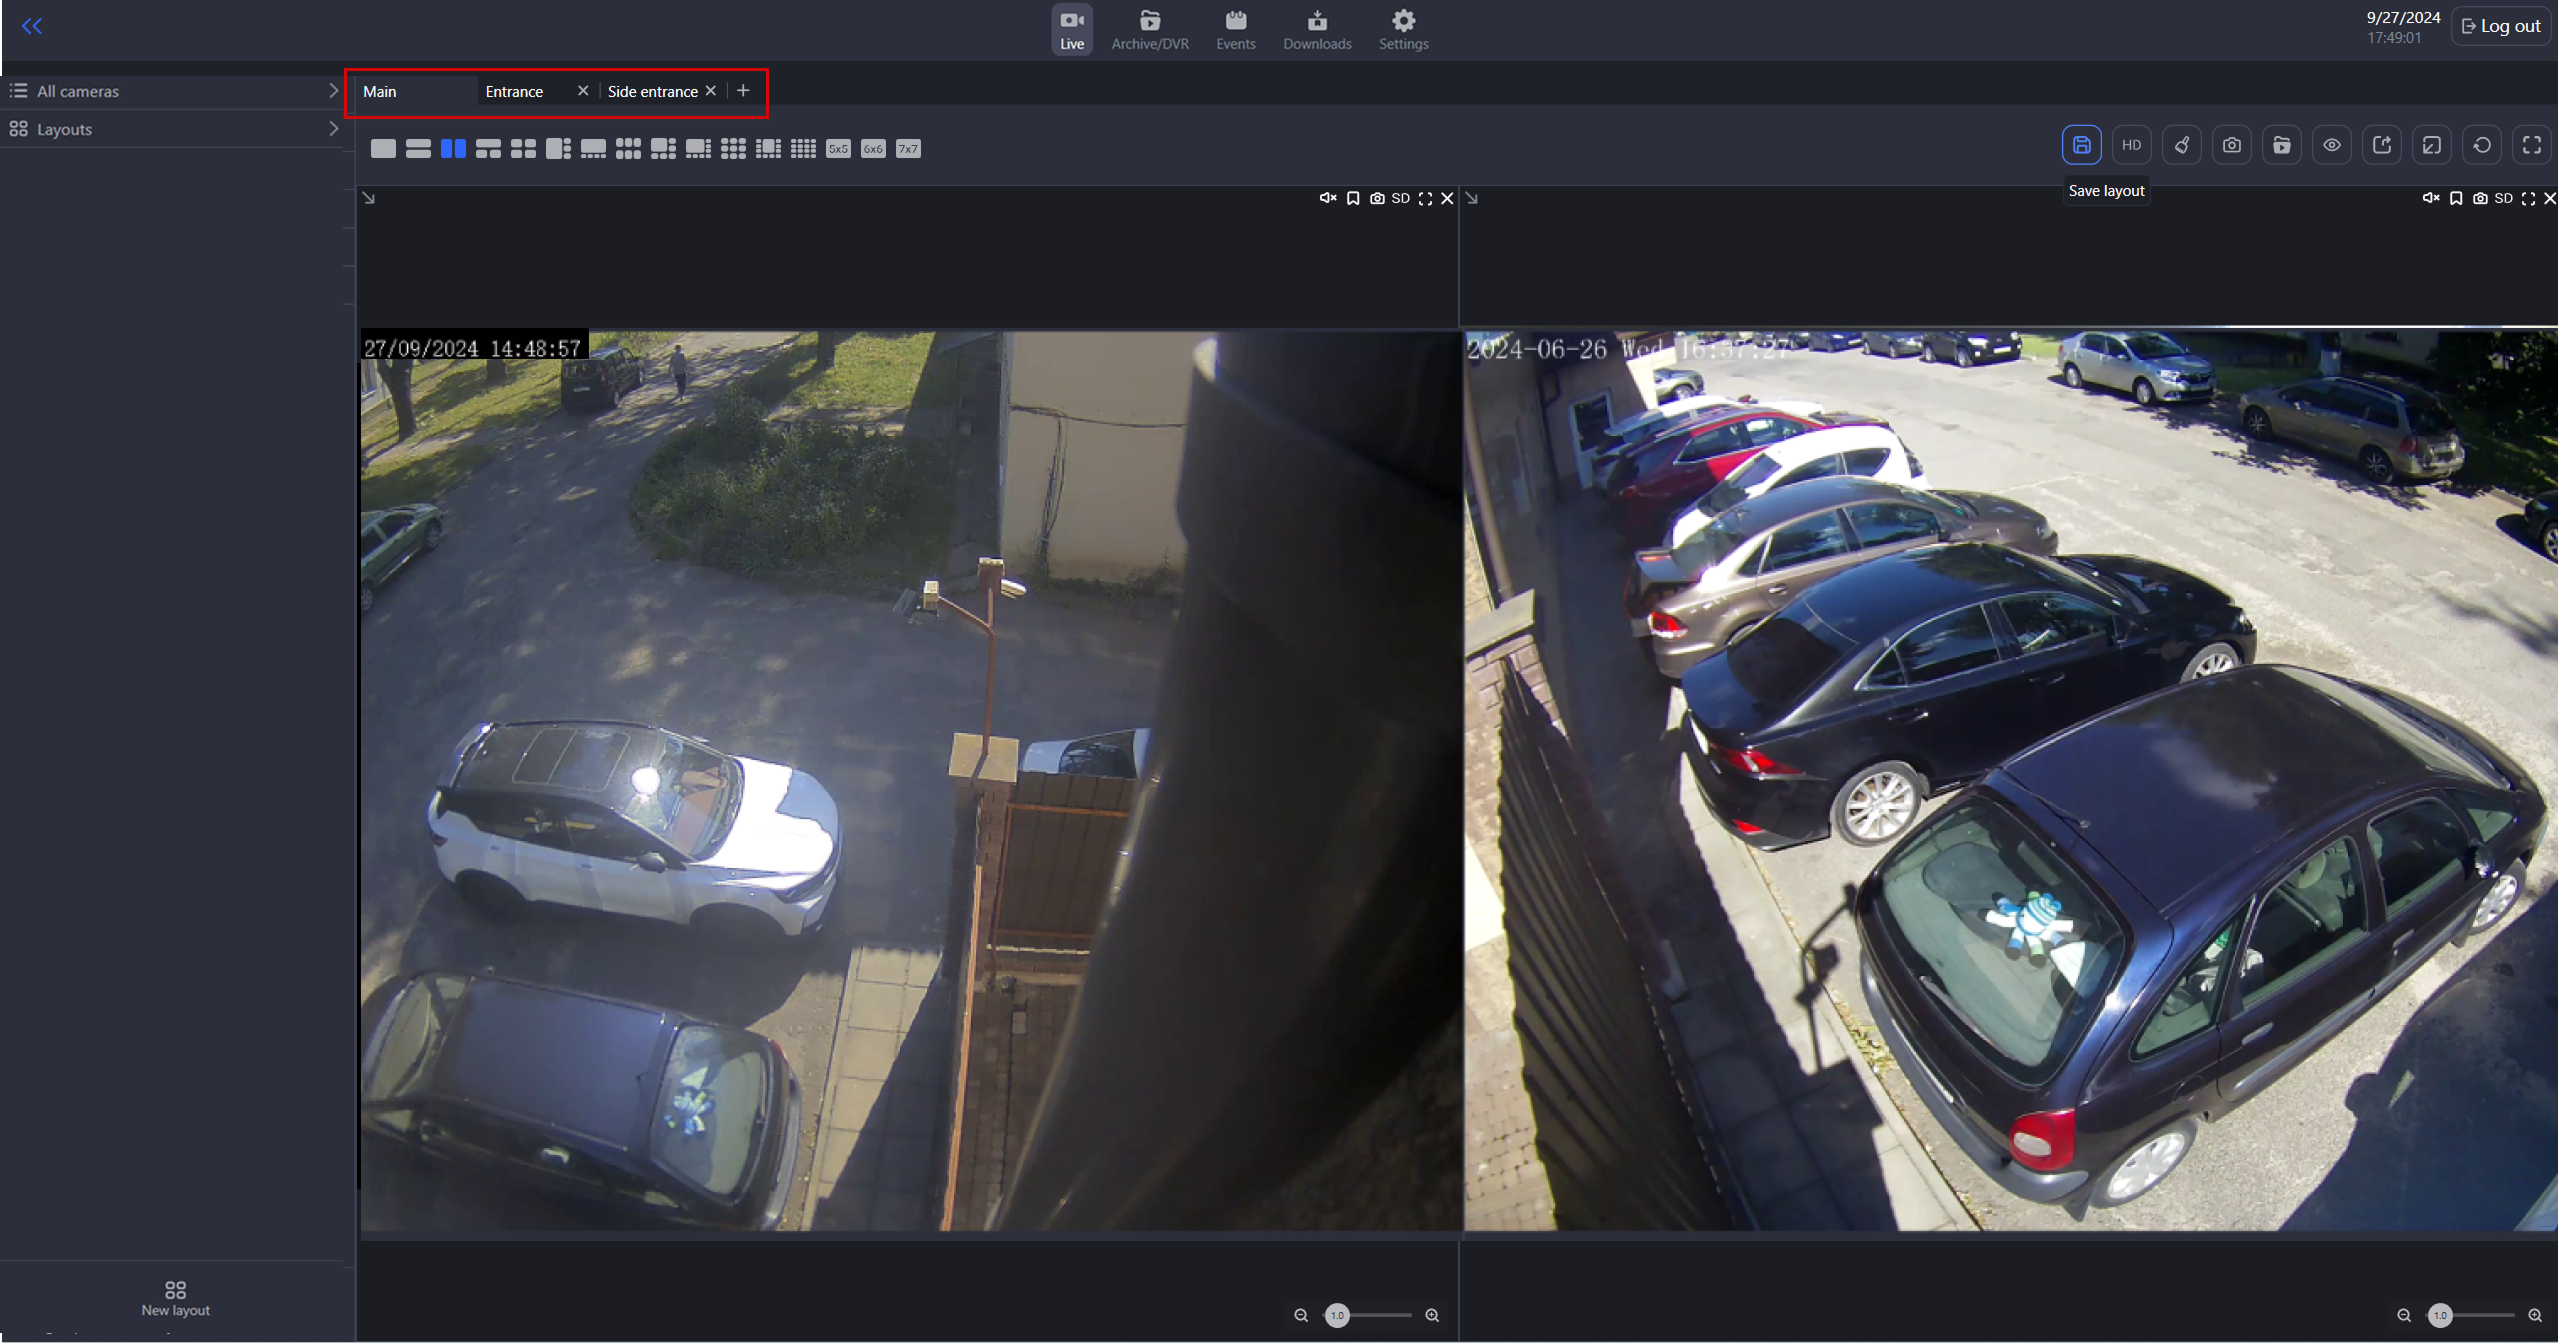Toggle HD mode for all streams

click(2131, 145)
